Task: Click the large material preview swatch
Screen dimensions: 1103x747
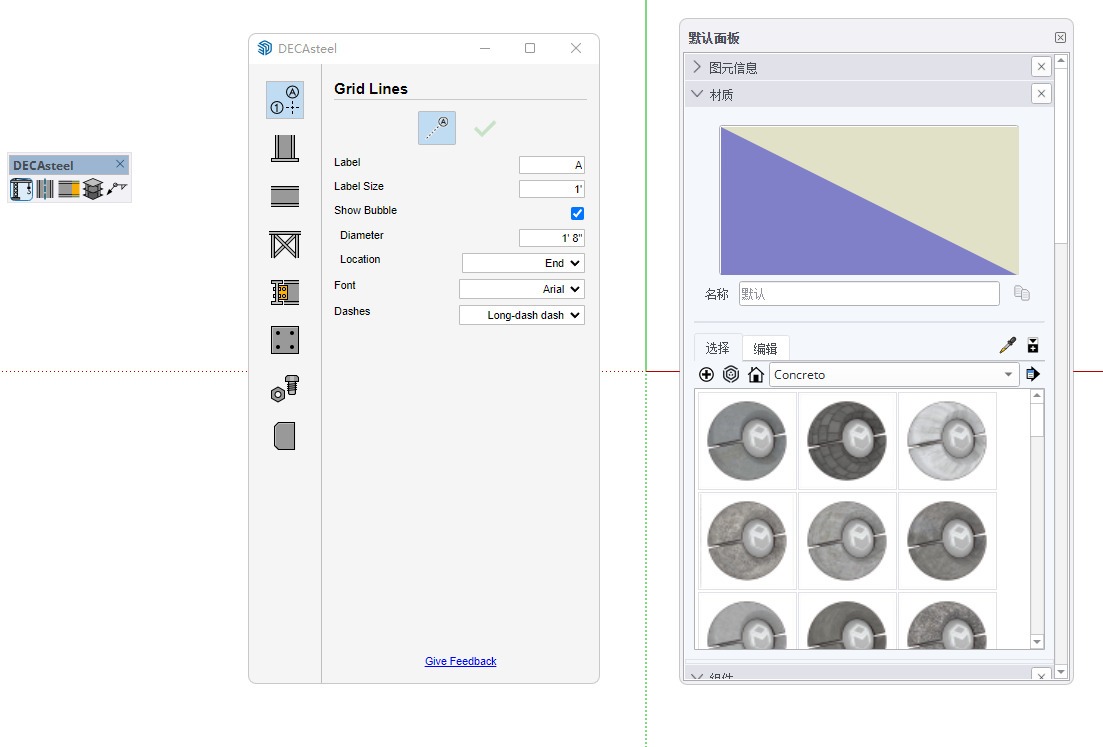Action: pos(869,200)
